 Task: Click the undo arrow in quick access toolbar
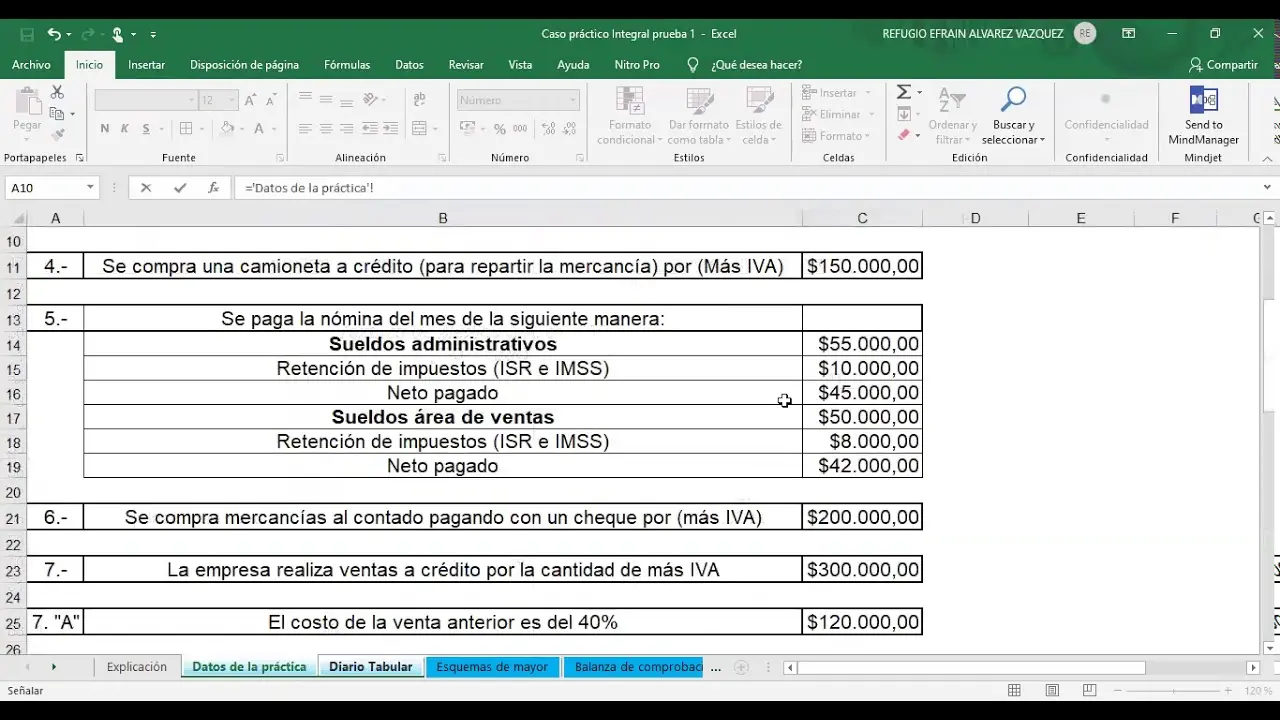54,34
